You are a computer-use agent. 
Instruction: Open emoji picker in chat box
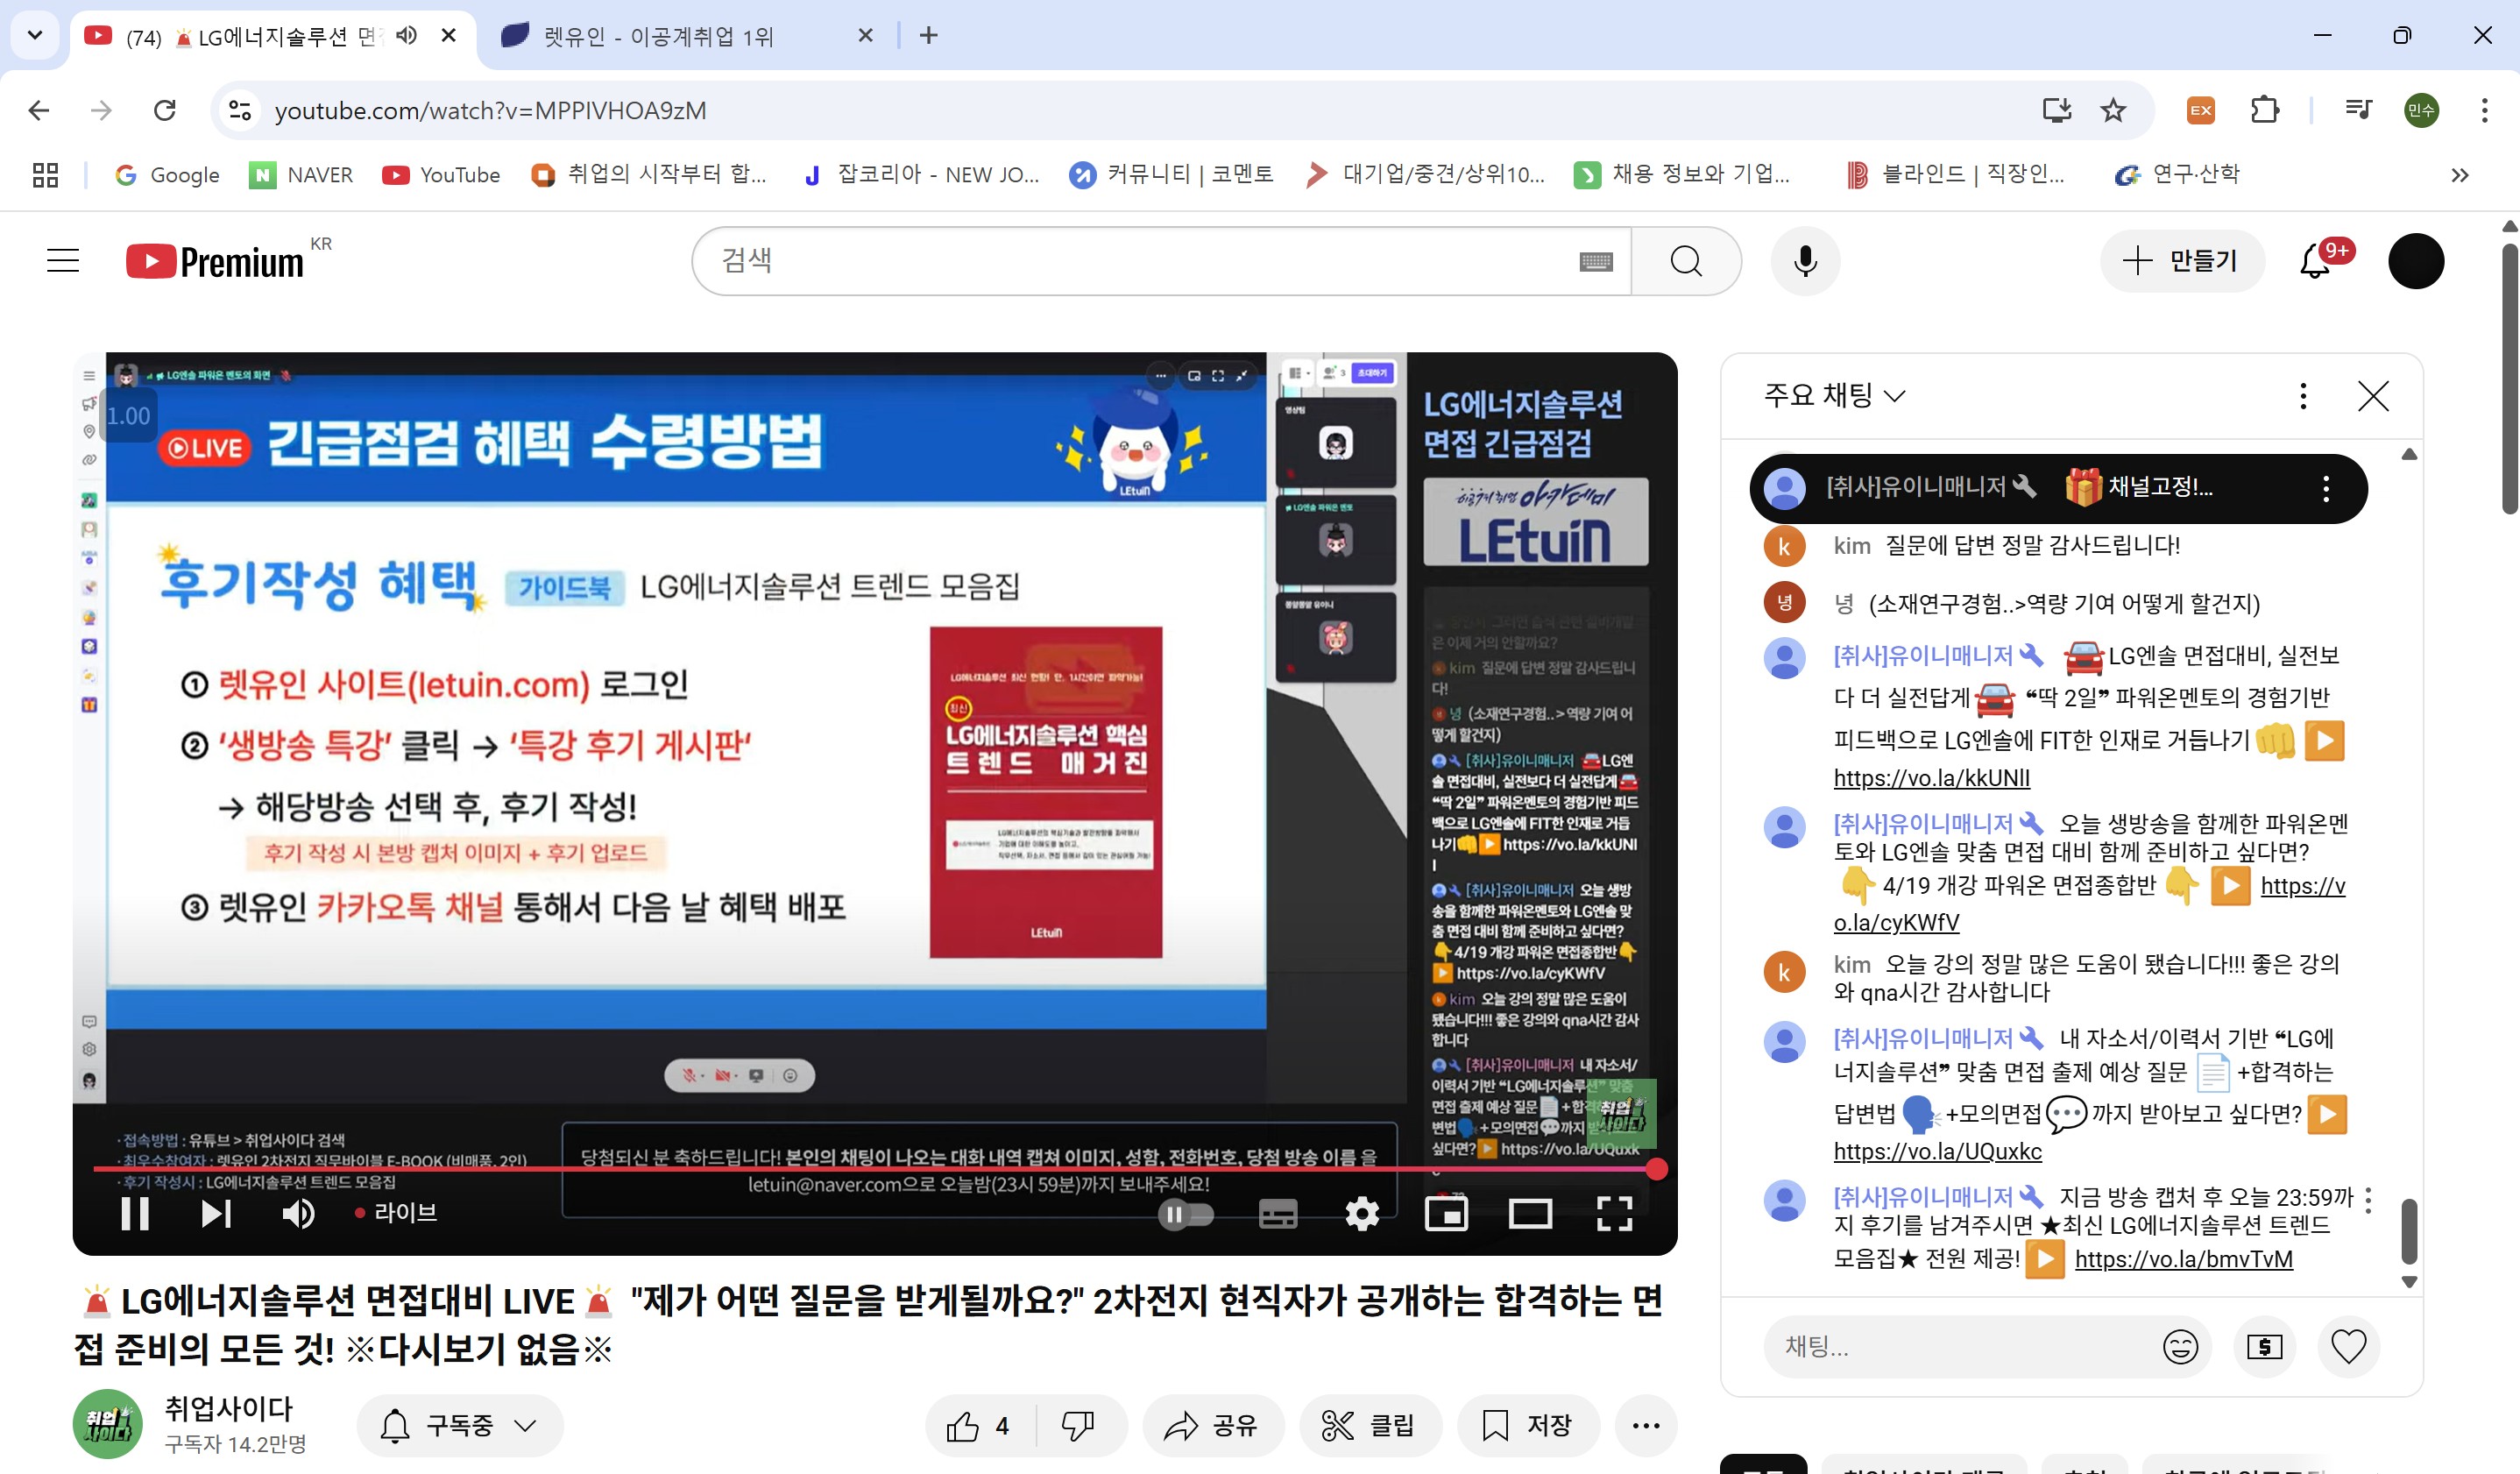tap(2179, 1346)
